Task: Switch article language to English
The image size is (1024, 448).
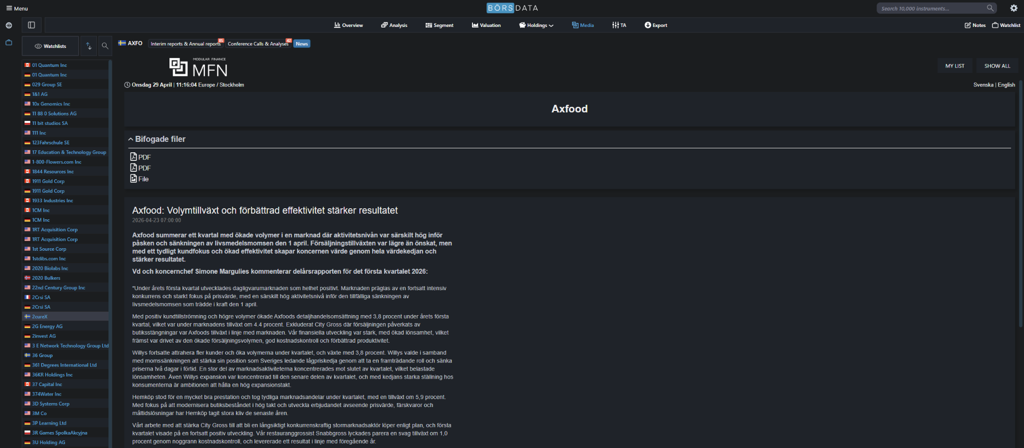Action: click(1006, 85)
